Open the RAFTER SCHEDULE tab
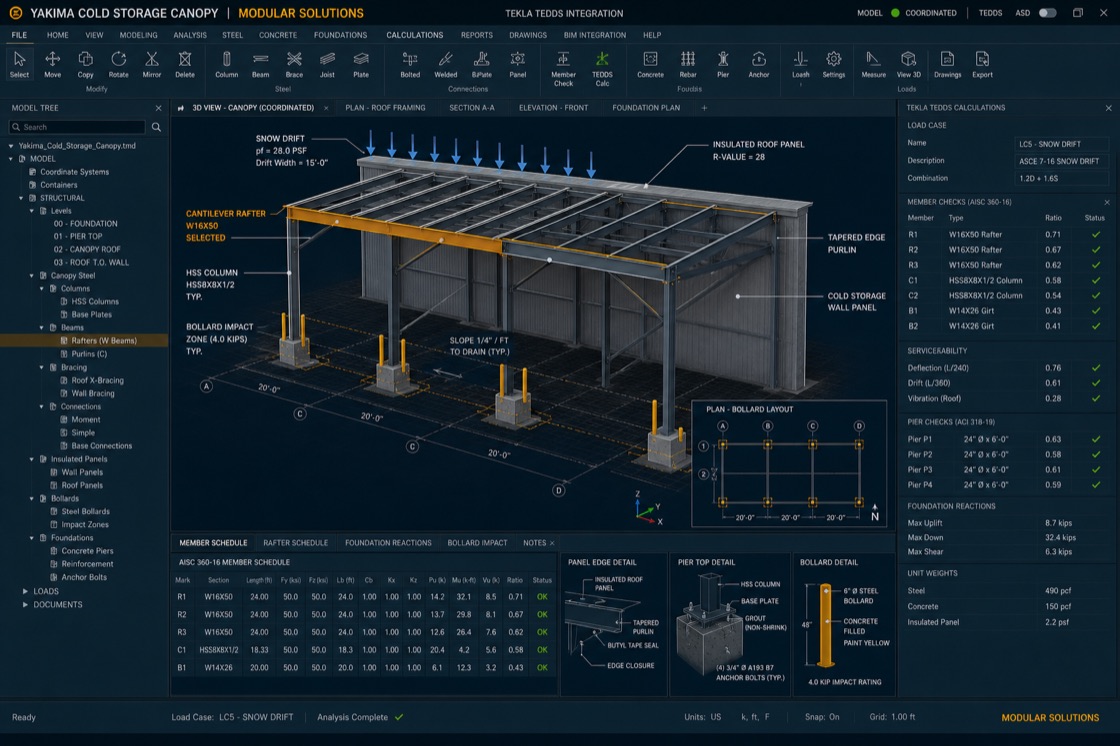 pyautogui.click(x=296, y=543)
